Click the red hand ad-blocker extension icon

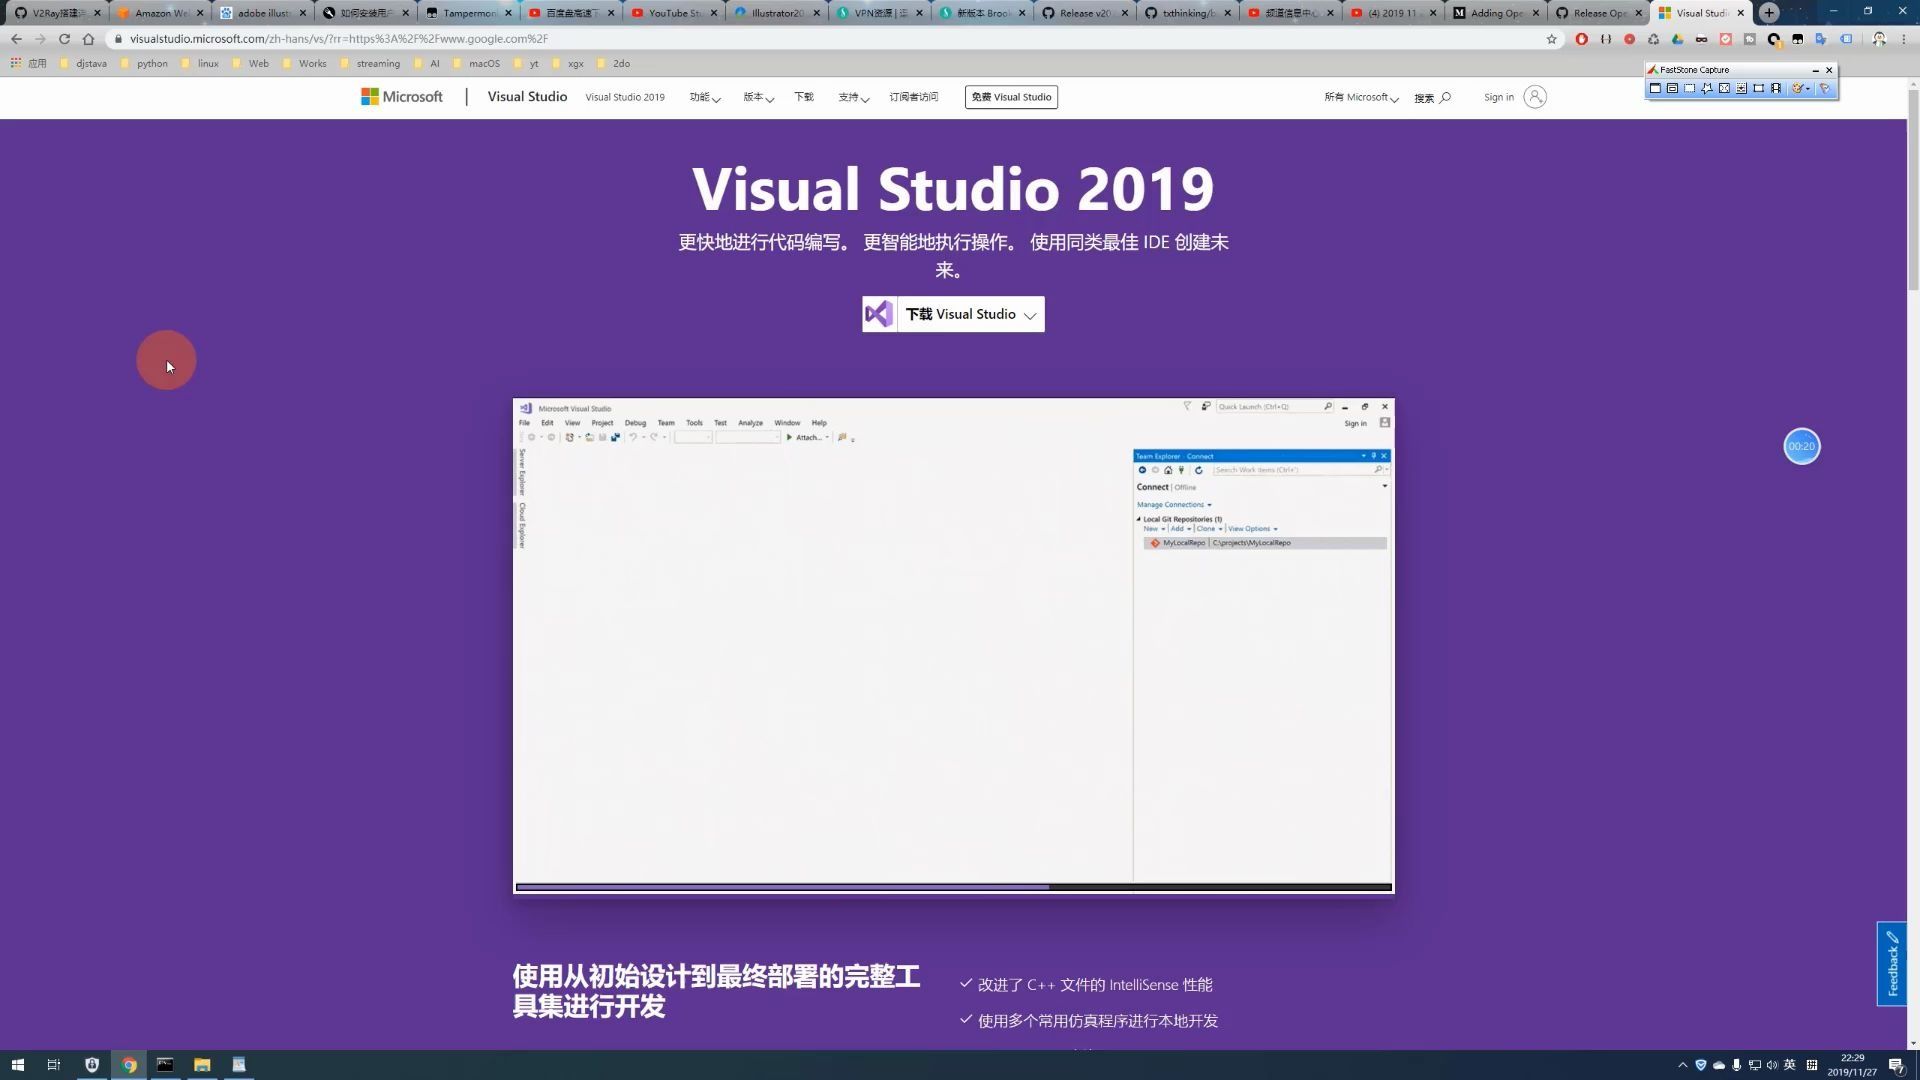pyautogui.click(x=1582, y=39)
